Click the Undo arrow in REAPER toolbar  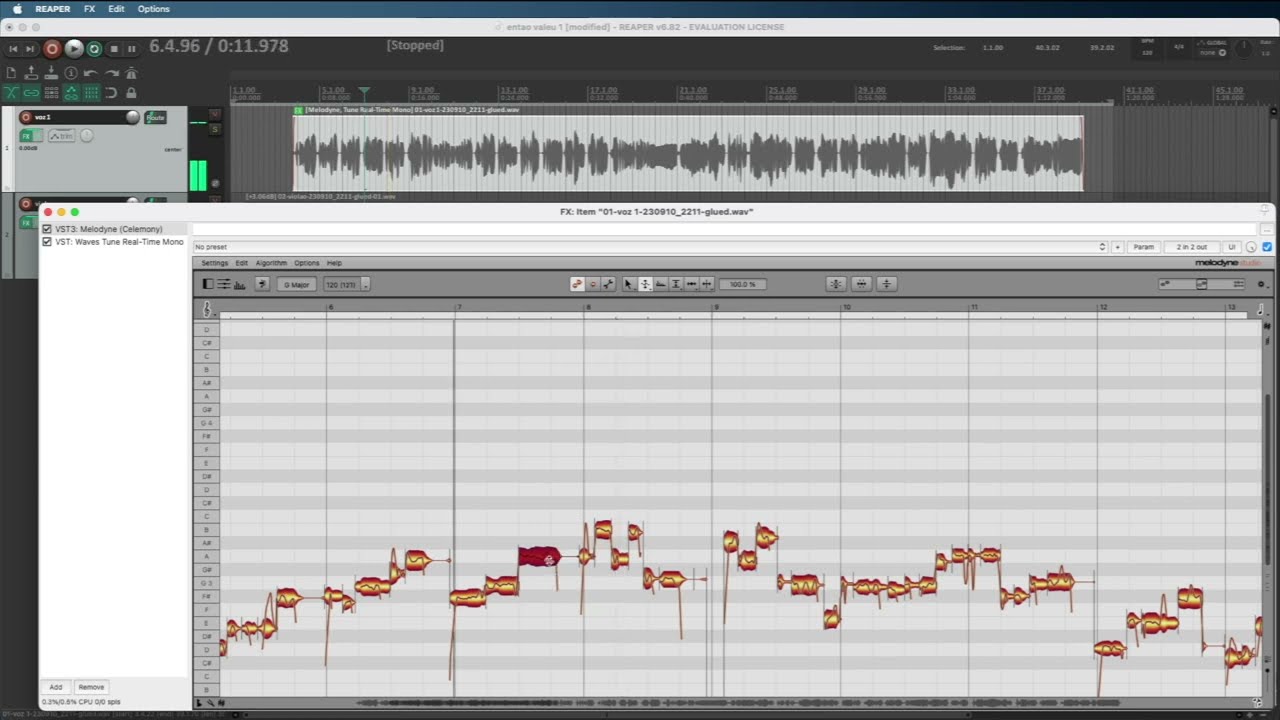[x=90, y=73]
